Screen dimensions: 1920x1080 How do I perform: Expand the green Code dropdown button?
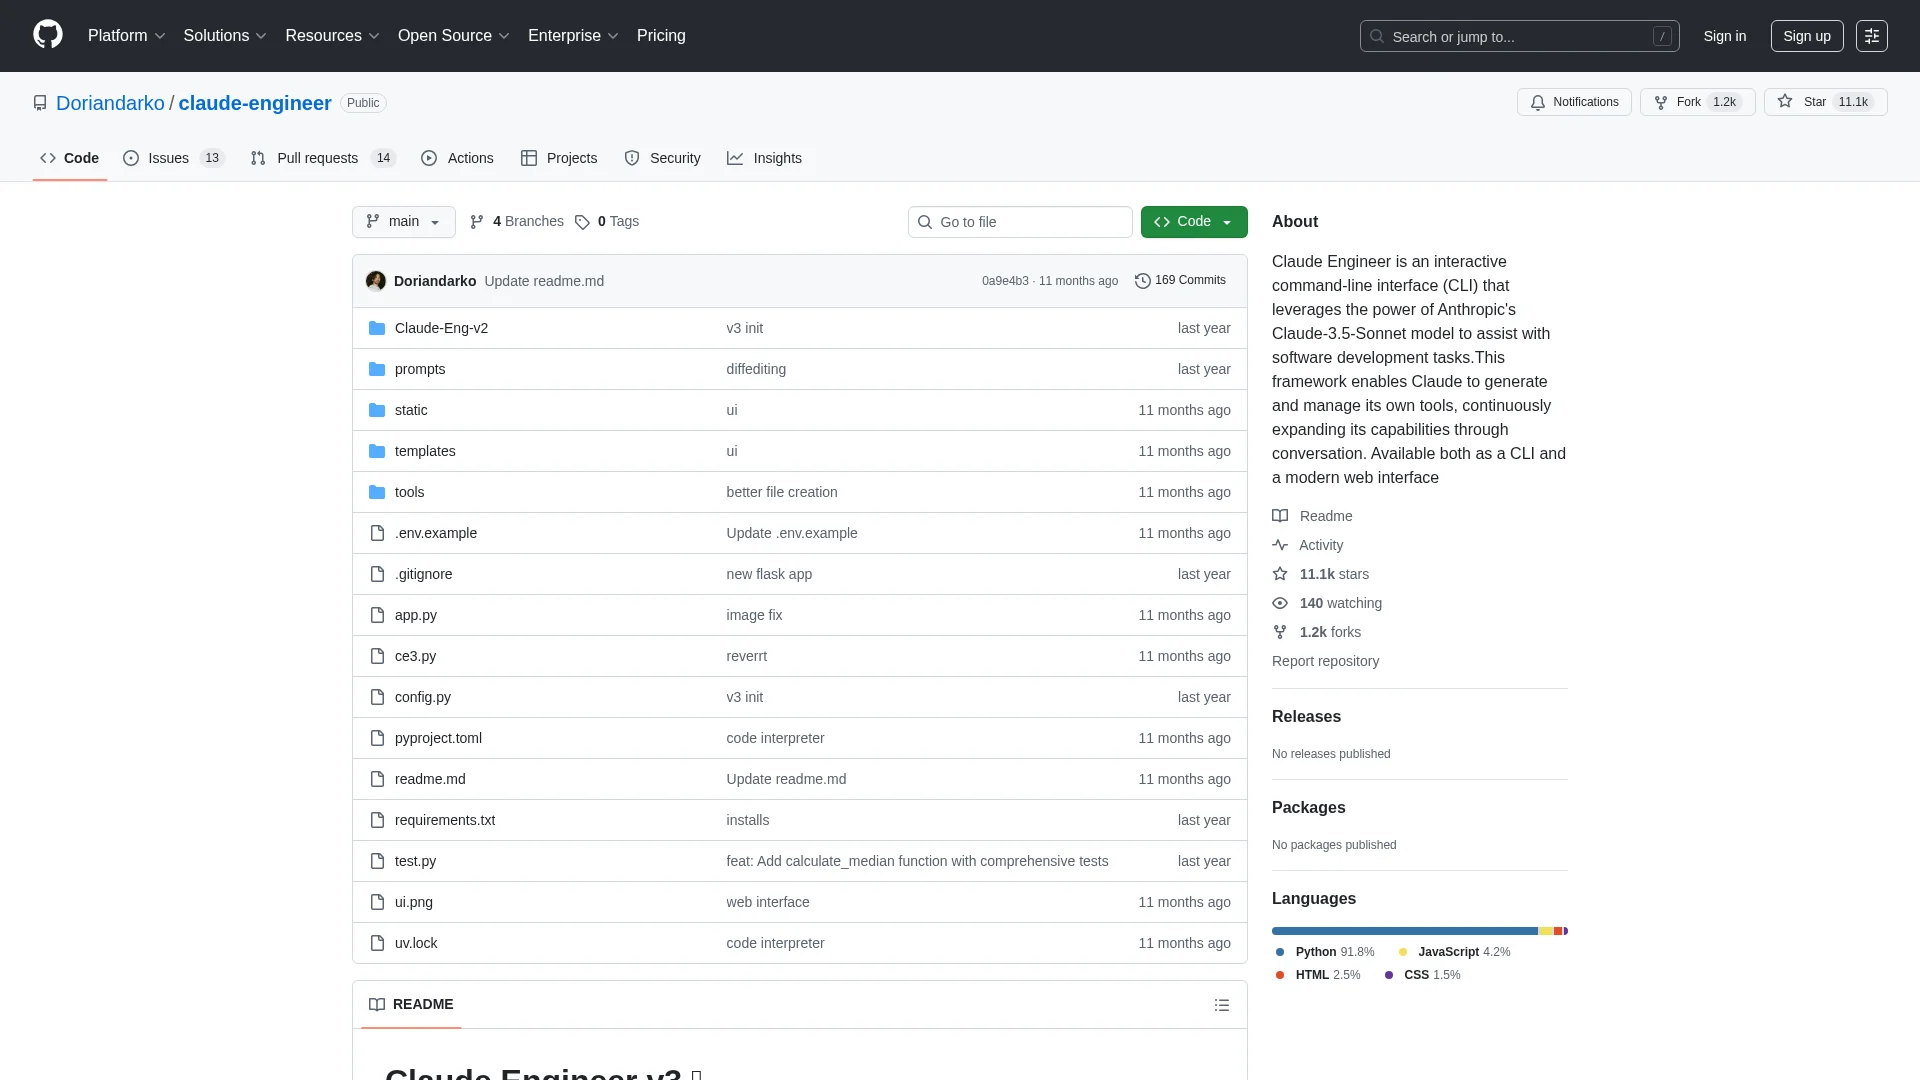pyautogui.click(x=1193, y=222)
